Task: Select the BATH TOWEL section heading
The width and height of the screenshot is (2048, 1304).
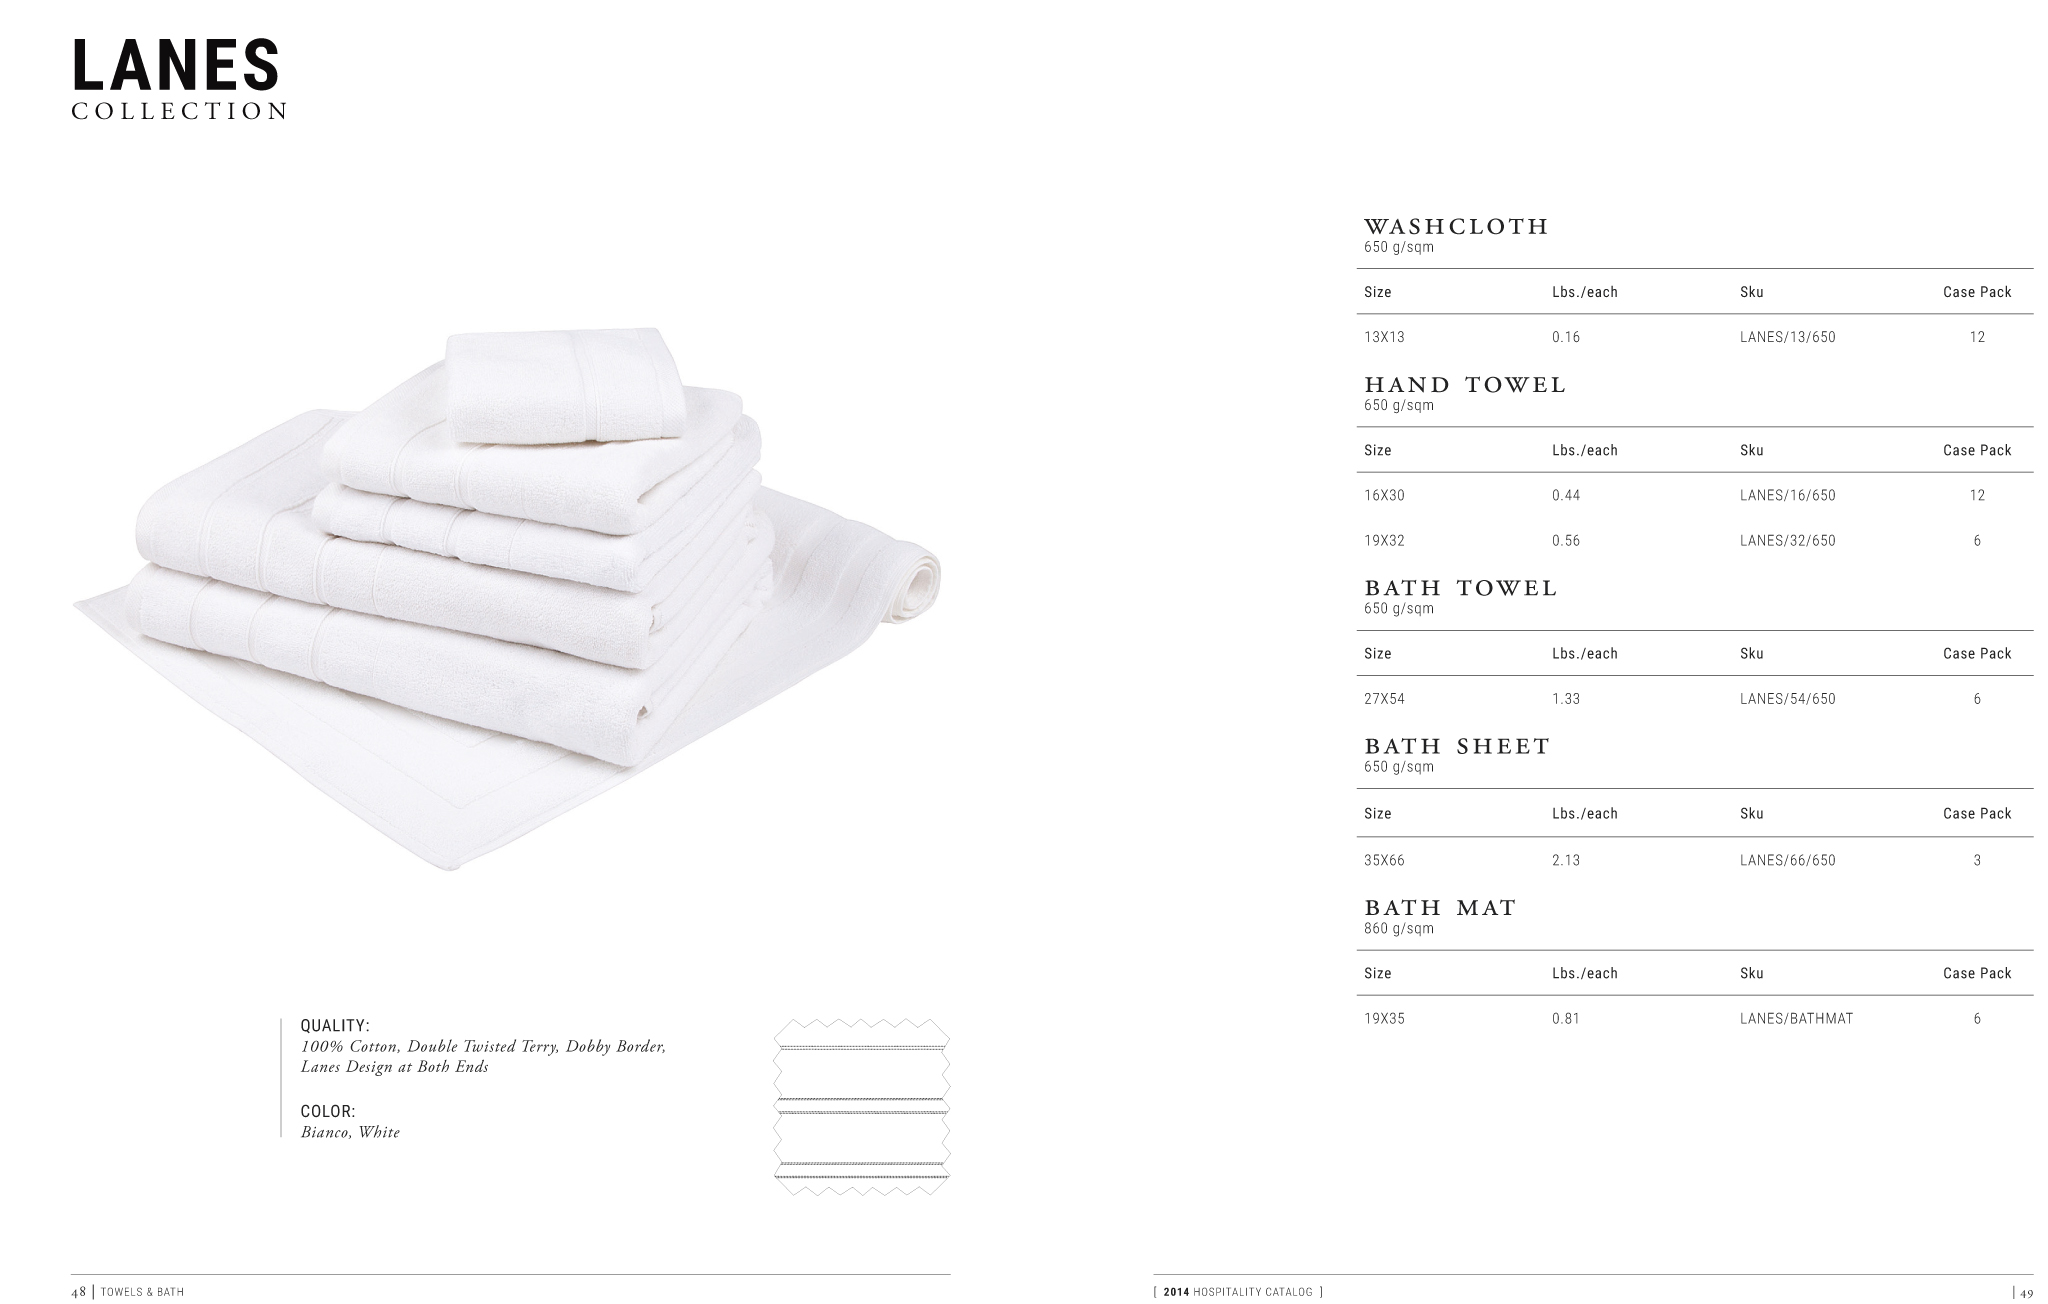Action: [1461, 588]
